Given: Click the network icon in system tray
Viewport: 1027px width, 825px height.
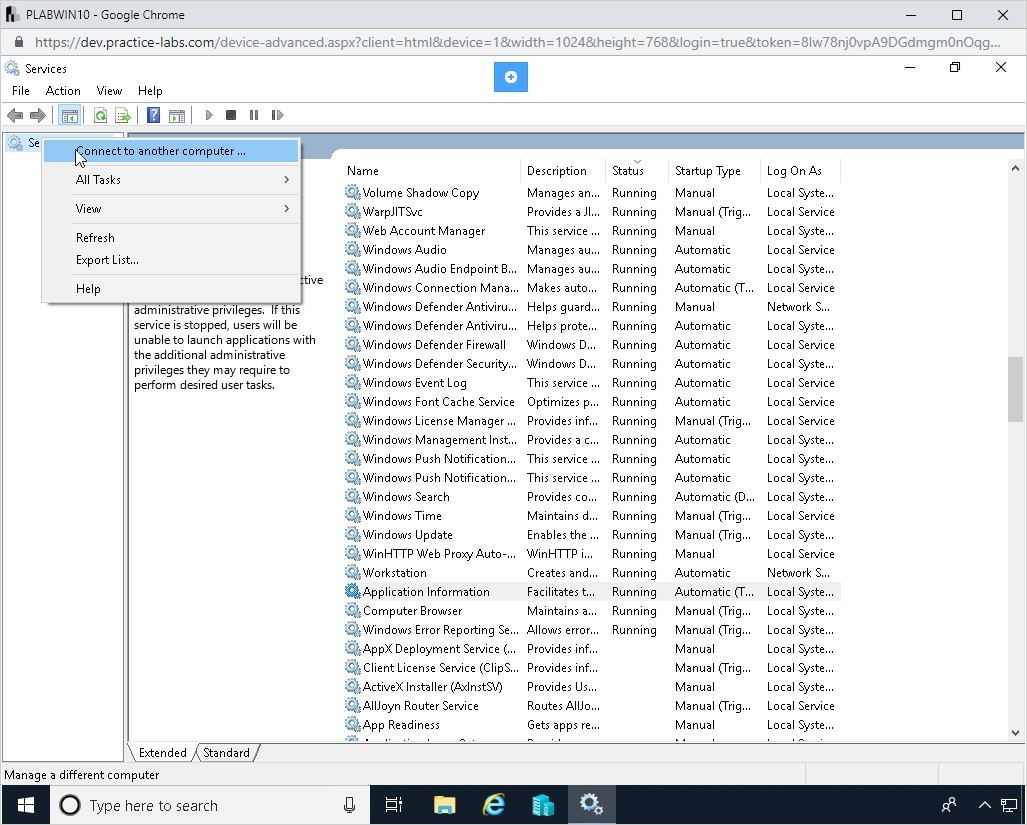Looking at the screenshot, I should click(1009, 805).
